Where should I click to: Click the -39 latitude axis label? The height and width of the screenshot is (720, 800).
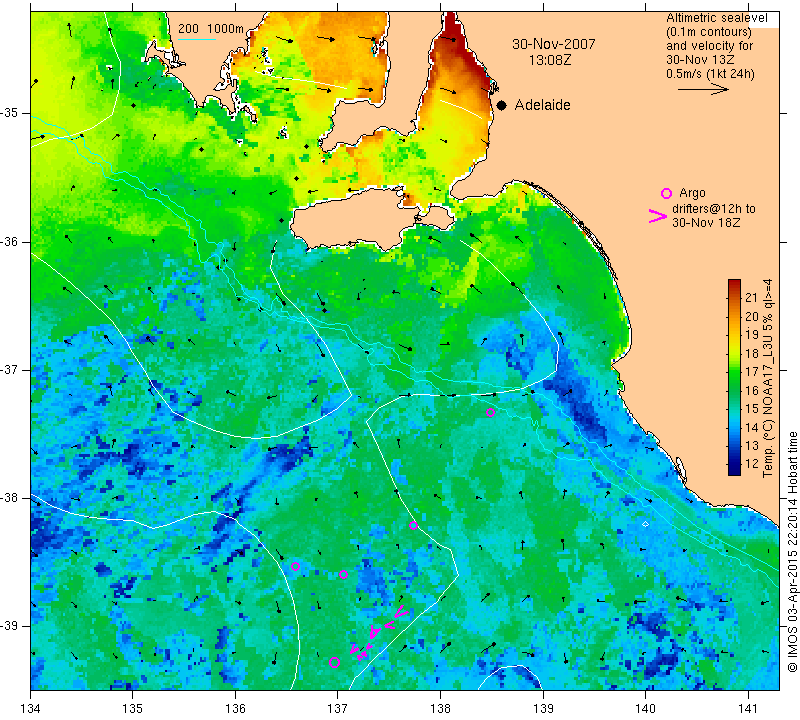click(x=9, y=626)
